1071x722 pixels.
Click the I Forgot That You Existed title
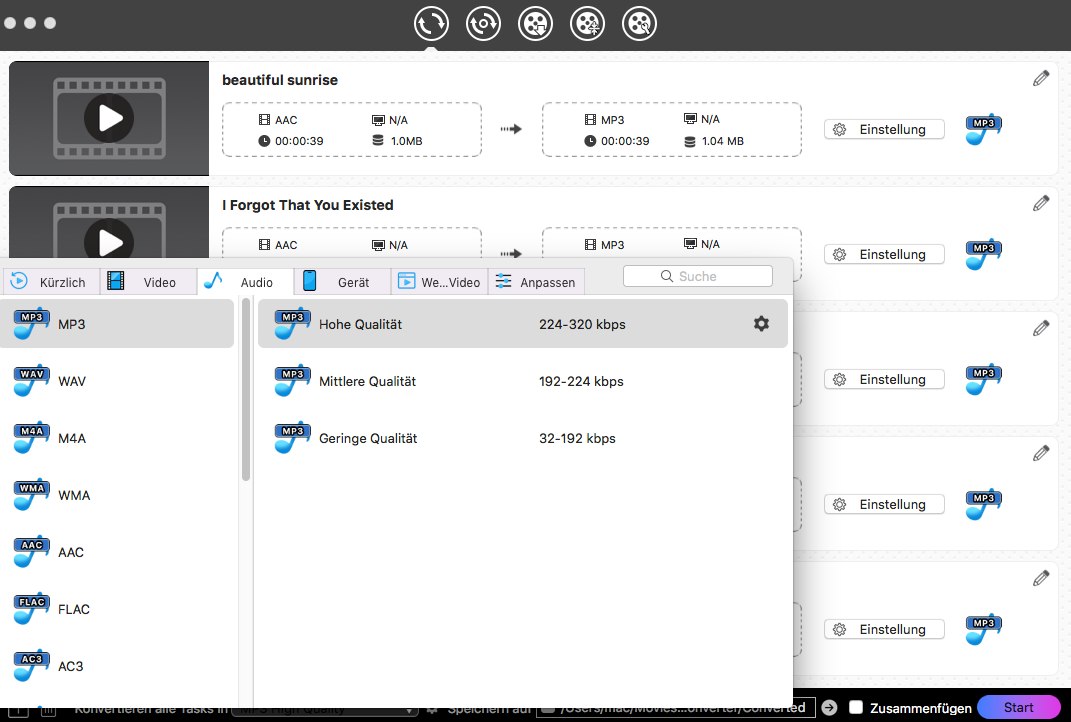pos(307,205)
